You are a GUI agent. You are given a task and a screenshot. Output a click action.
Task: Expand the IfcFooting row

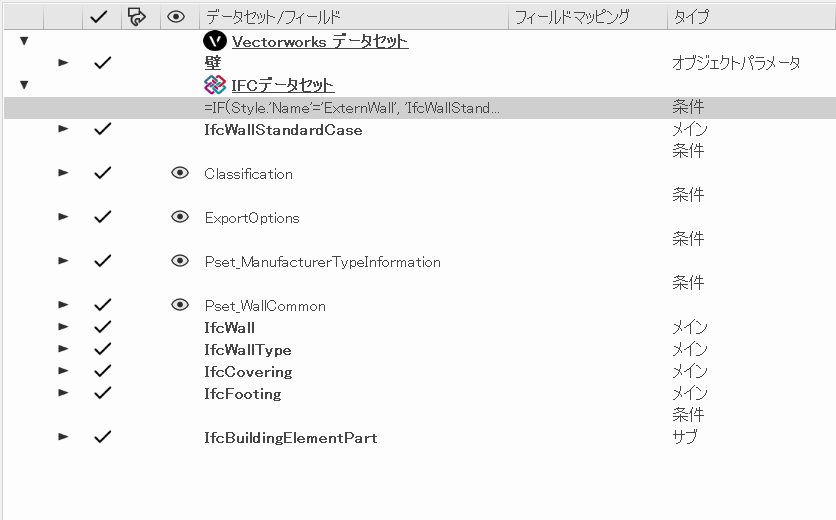tap(64, 393)
